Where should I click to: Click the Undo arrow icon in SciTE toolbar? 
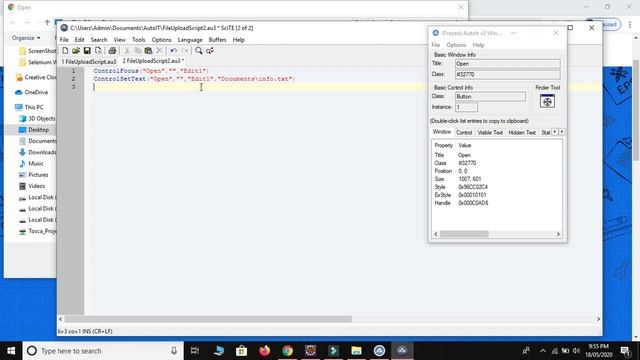[x=173, y=51]
